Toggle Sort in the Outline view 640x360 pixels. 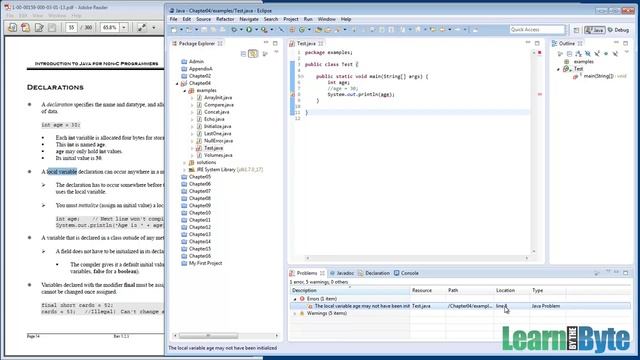(578, 53)
